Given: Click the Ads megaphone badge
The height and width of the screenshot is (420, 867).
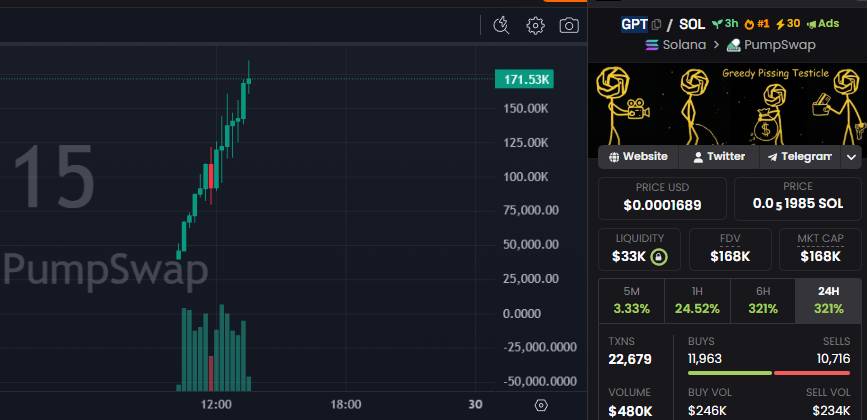Looking at the screenshot, I should click(x=823, y=24).
